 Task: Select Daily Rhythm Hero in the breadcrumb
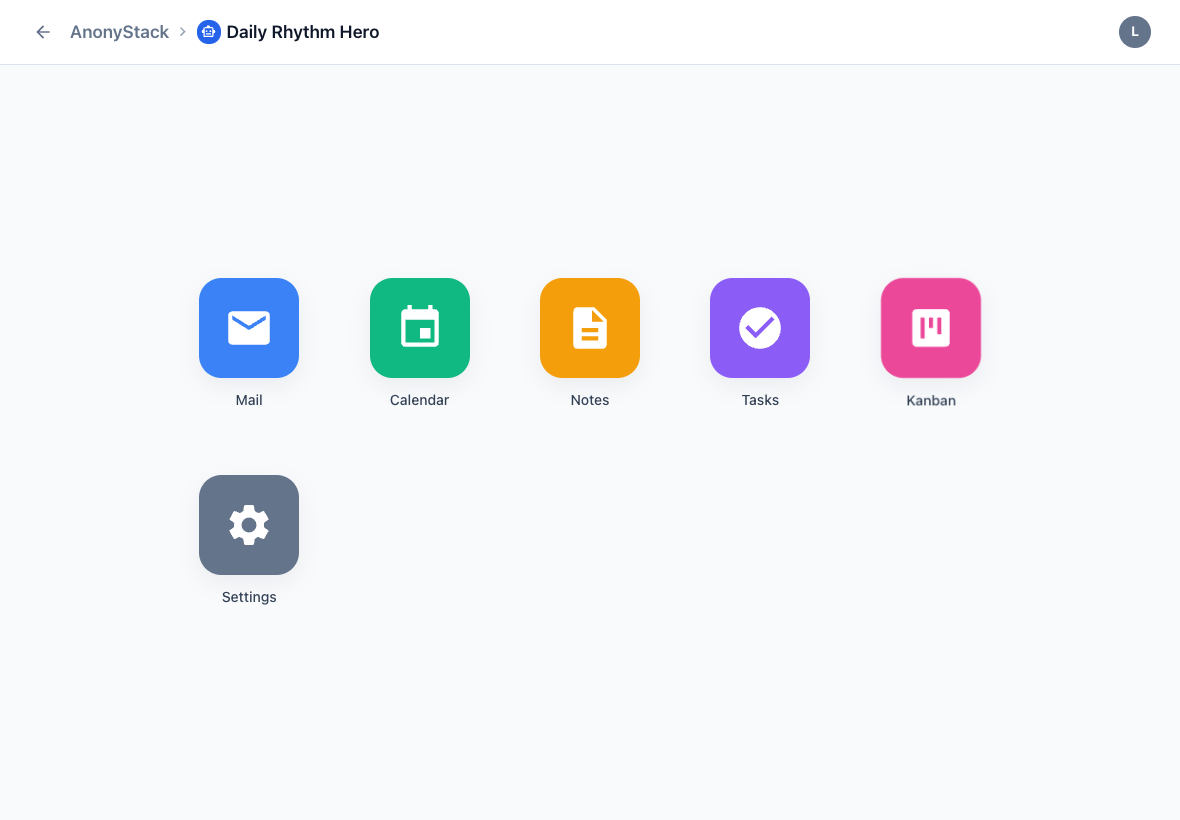pyautogui.click(x=302, y=31)
